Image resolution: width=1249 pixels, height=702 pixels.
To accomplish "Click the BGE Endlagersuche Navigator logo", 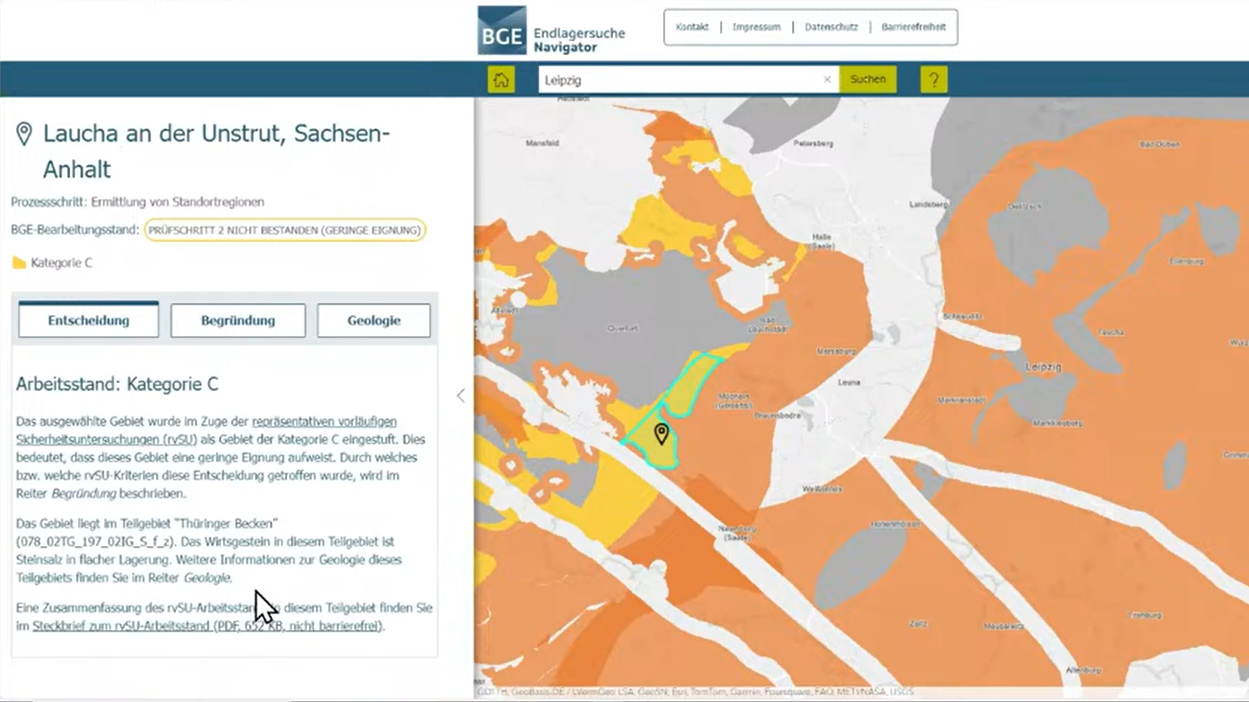I will [x=551, y=31].
